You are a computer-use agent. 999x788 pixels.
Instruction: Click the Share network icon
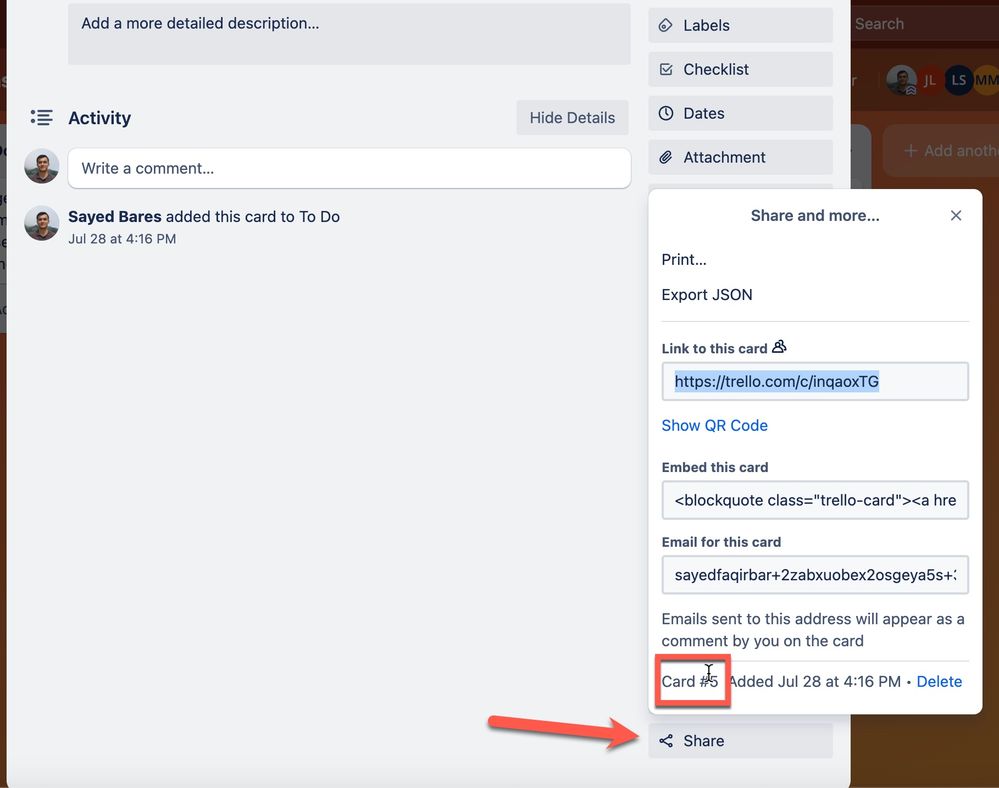pyautogui.click(x=666, y=741)
